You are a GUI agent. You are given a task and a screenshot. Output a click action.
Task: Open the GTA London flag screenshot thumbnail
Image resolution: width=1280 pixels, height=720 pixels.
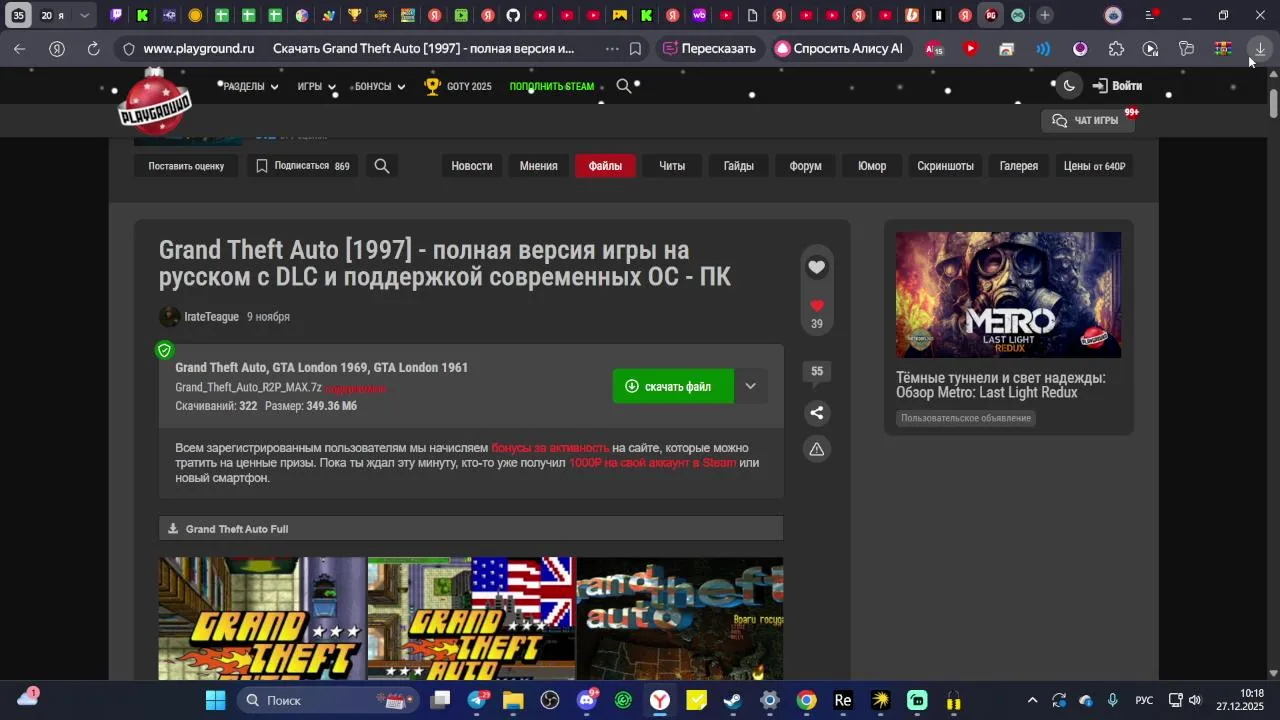[x=471, y=619]
